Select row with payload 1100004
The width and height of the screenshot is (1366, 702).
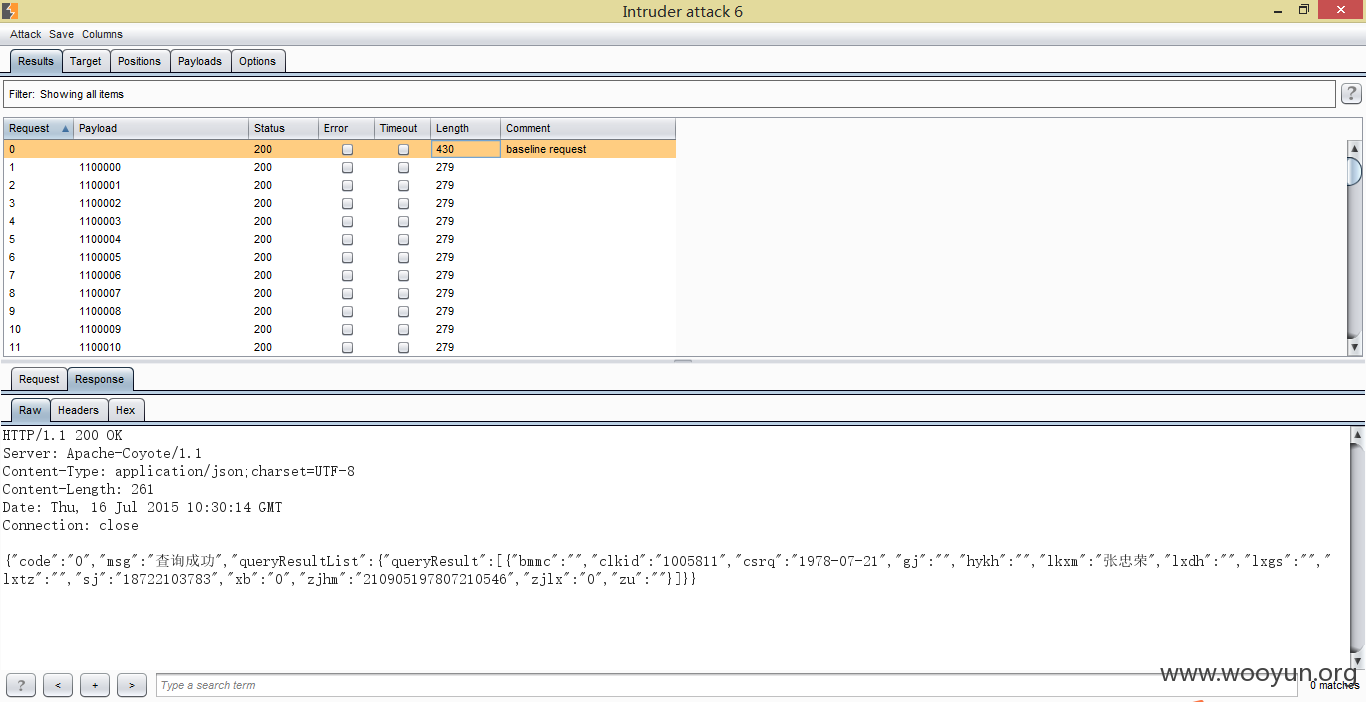[x=339, y=239]
